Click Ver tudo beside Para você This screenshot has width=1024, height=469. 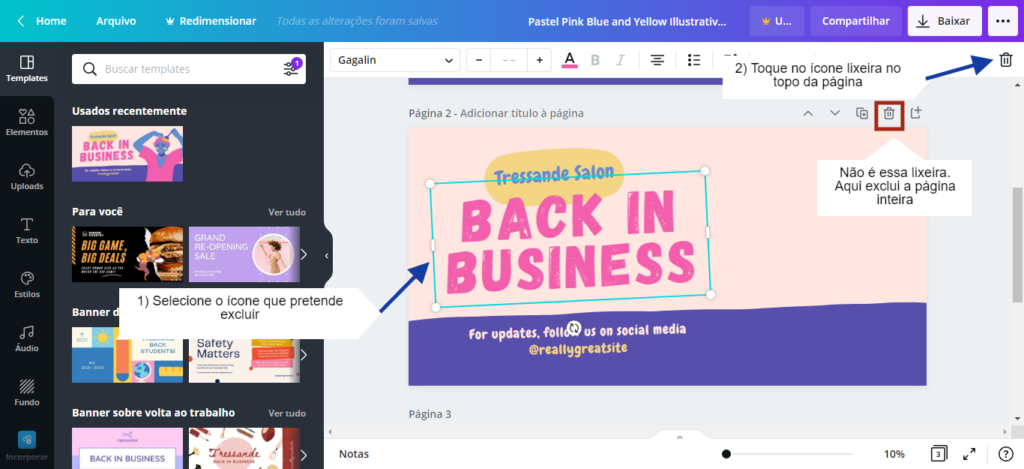(287, 212)
